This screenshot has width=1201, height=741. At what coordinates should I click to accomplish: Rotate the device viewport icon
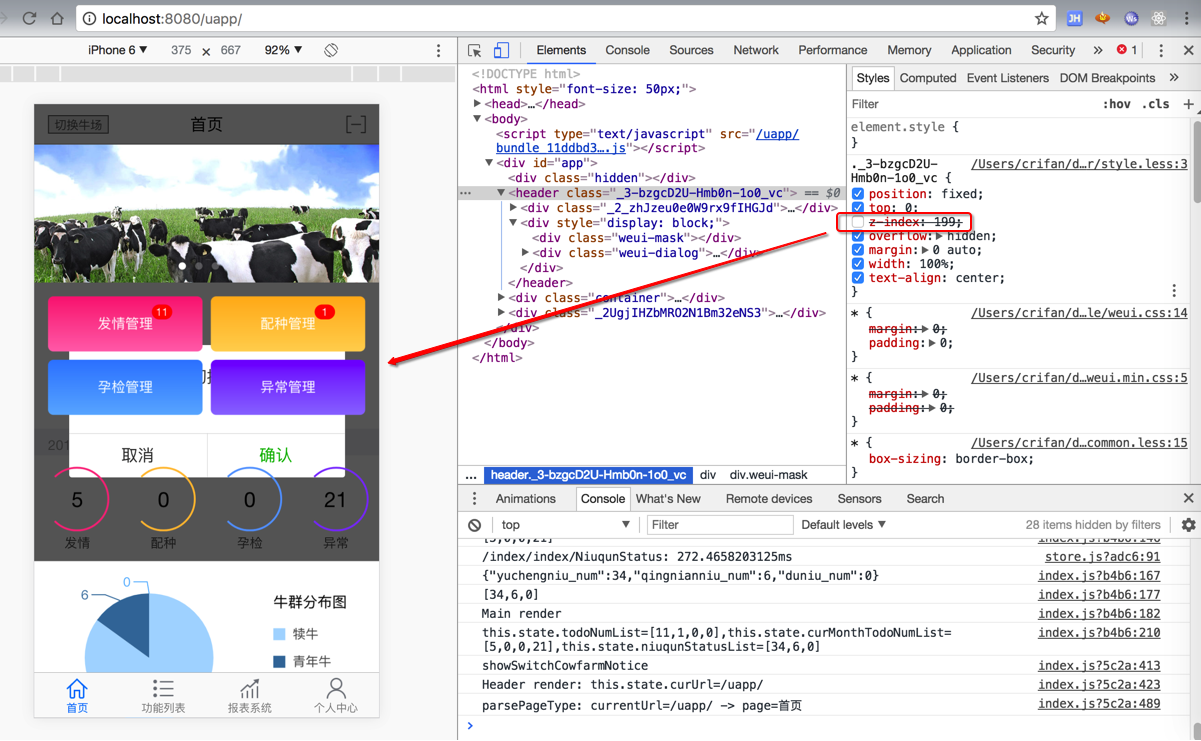point(331,50)
